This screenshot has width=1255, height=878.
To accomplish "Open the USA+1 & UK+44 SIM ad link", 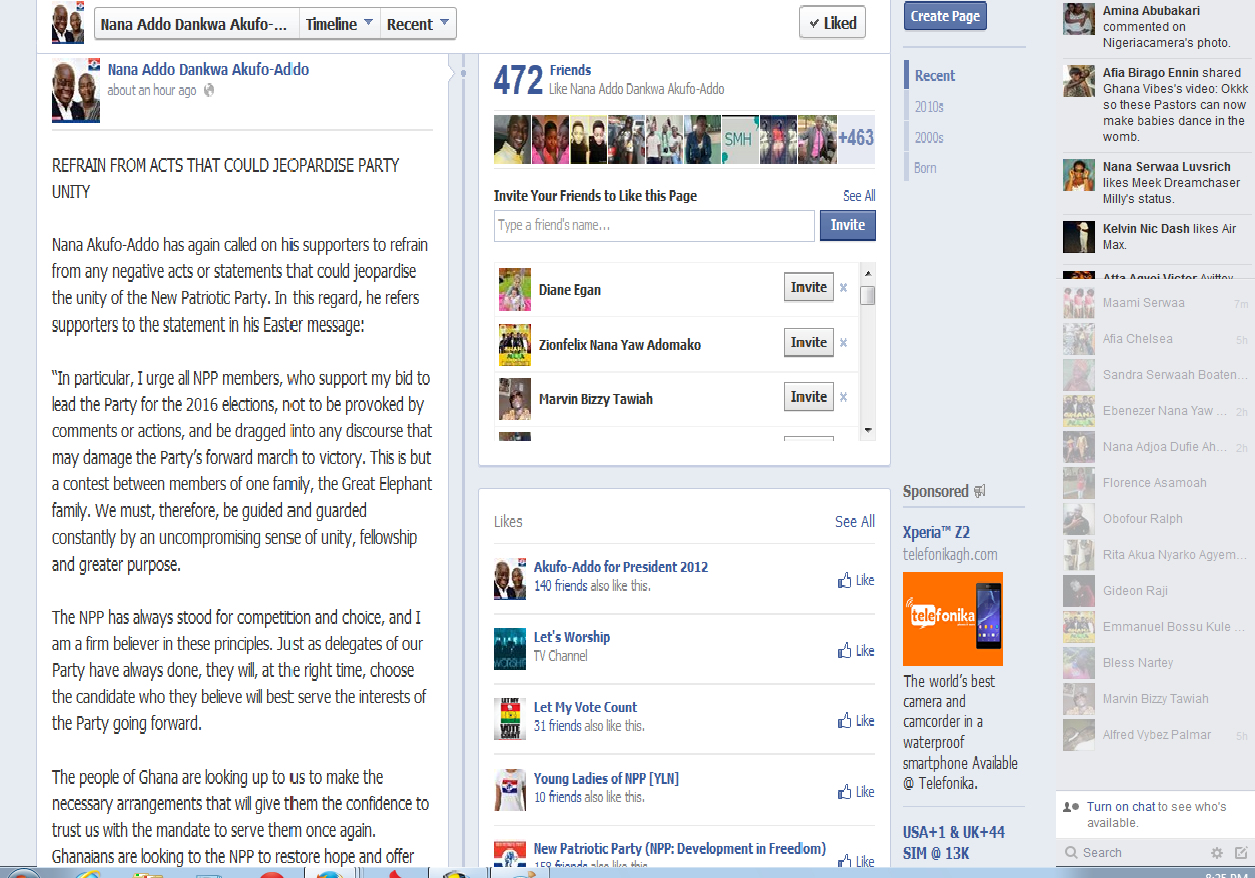I will pos(954,842).
